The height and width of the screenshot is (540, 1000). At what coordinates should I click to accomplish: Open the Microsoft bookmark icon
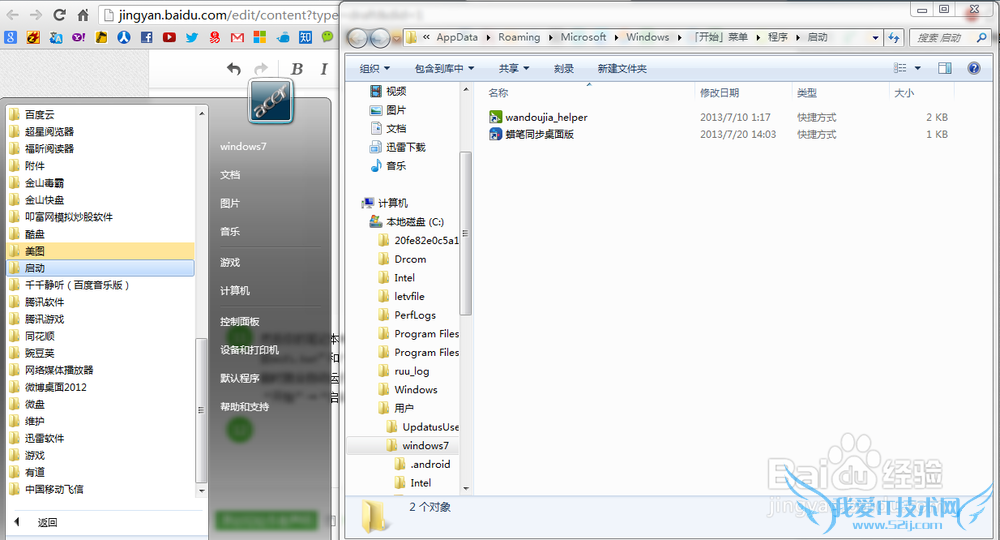260,38
